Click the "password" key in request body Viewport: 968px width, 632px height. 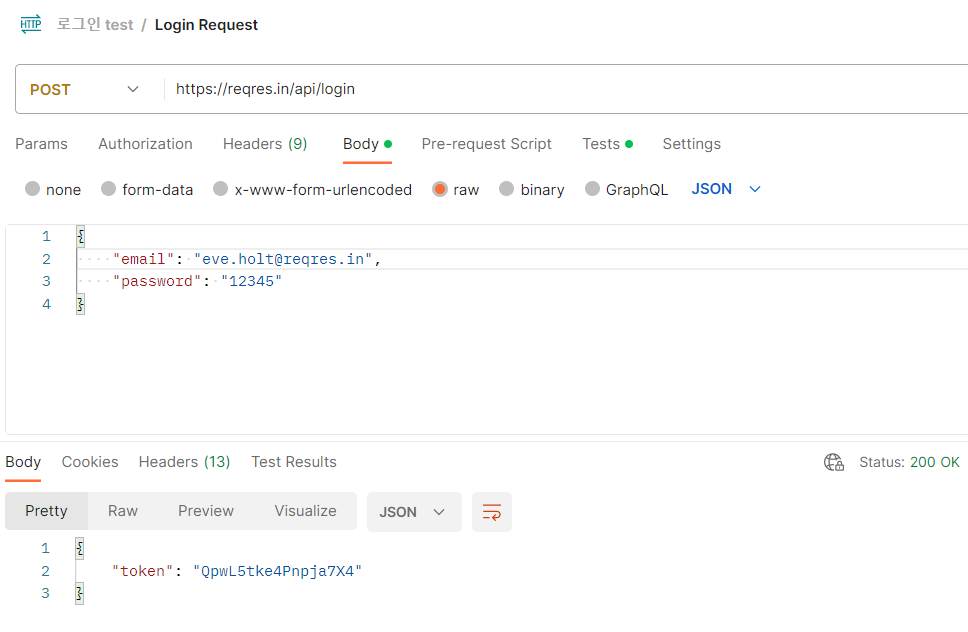157,281
